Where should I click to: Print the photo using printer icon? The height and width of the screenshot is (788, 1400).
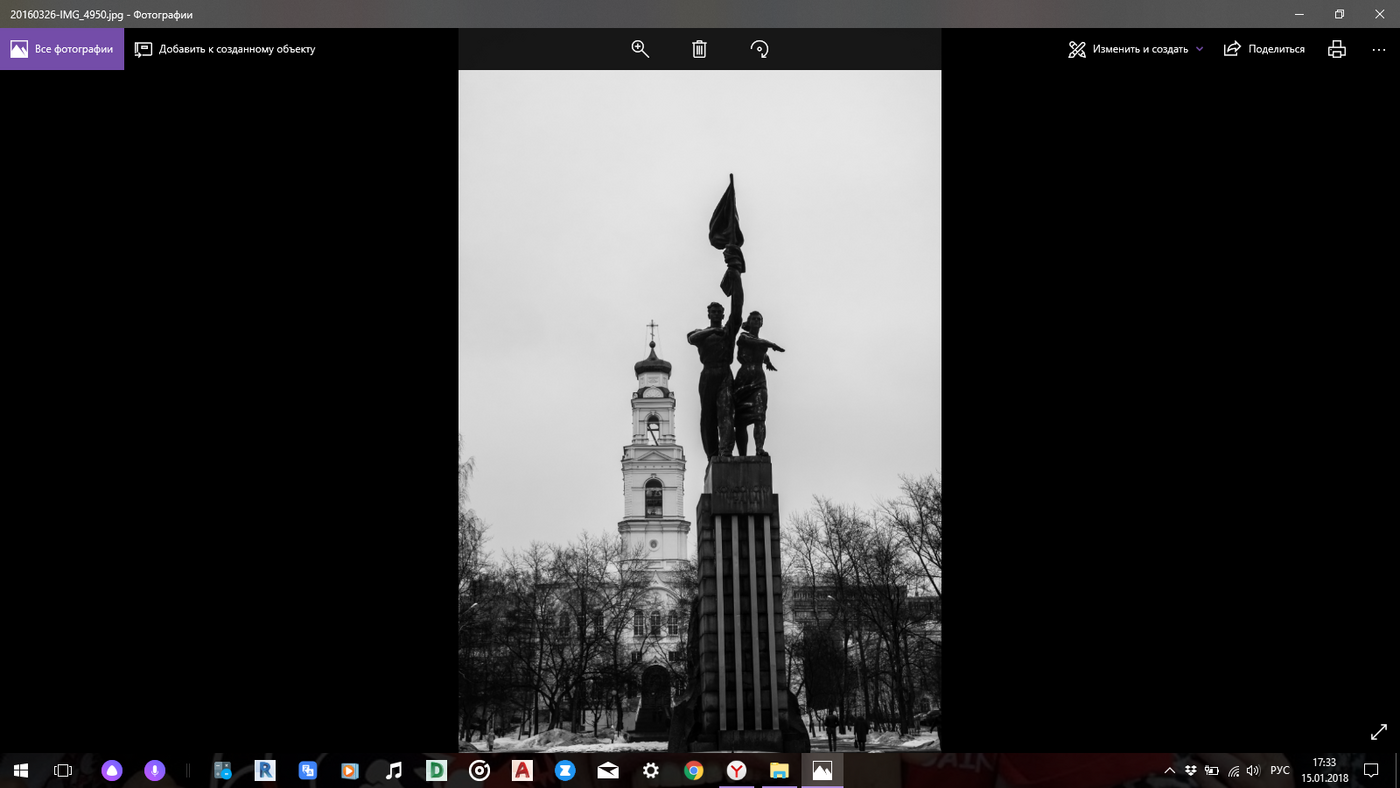point(1336,49)
